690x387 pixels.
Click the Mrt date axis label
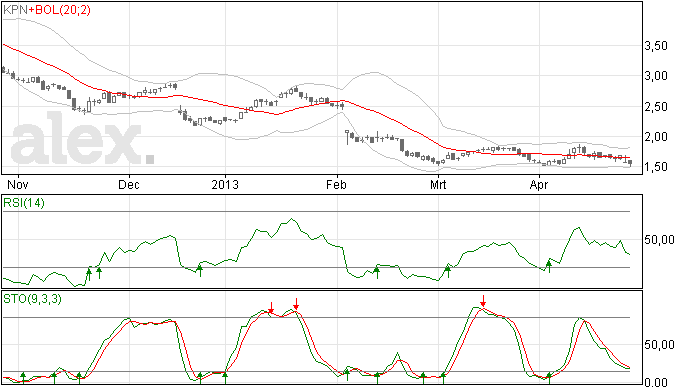click(438, 184)
